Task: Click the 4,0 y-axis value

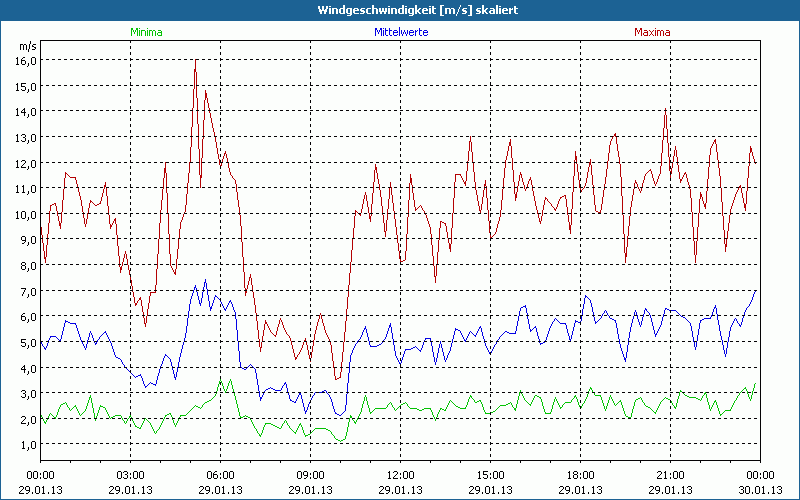Action: pyautogui.click(x=29, y=368)
